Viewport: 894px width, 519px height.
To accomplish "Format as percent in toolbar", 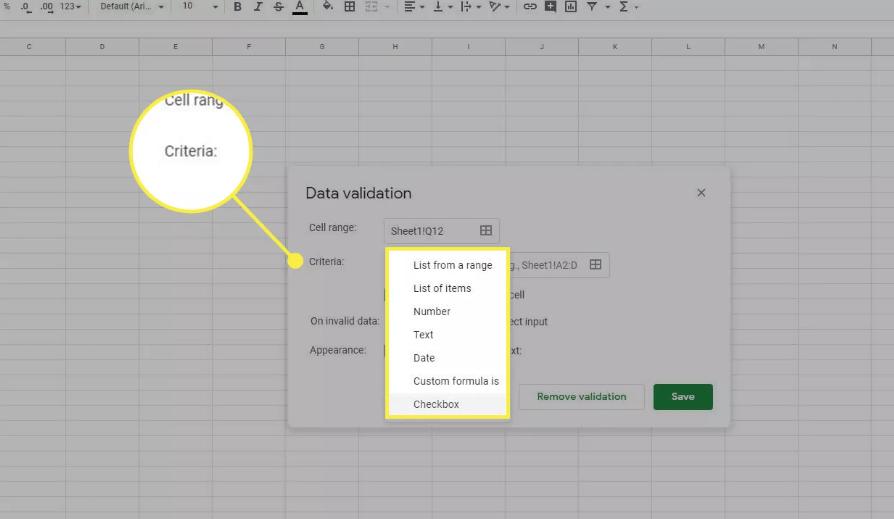I will pos(7,7).
